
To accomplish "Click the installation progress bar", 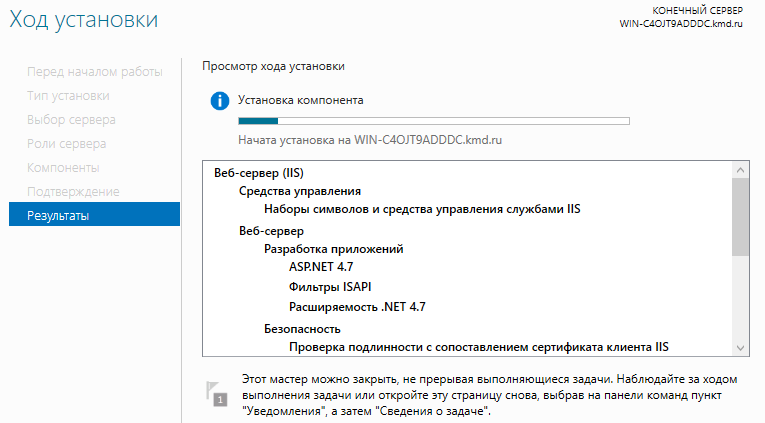I will 434,121.
